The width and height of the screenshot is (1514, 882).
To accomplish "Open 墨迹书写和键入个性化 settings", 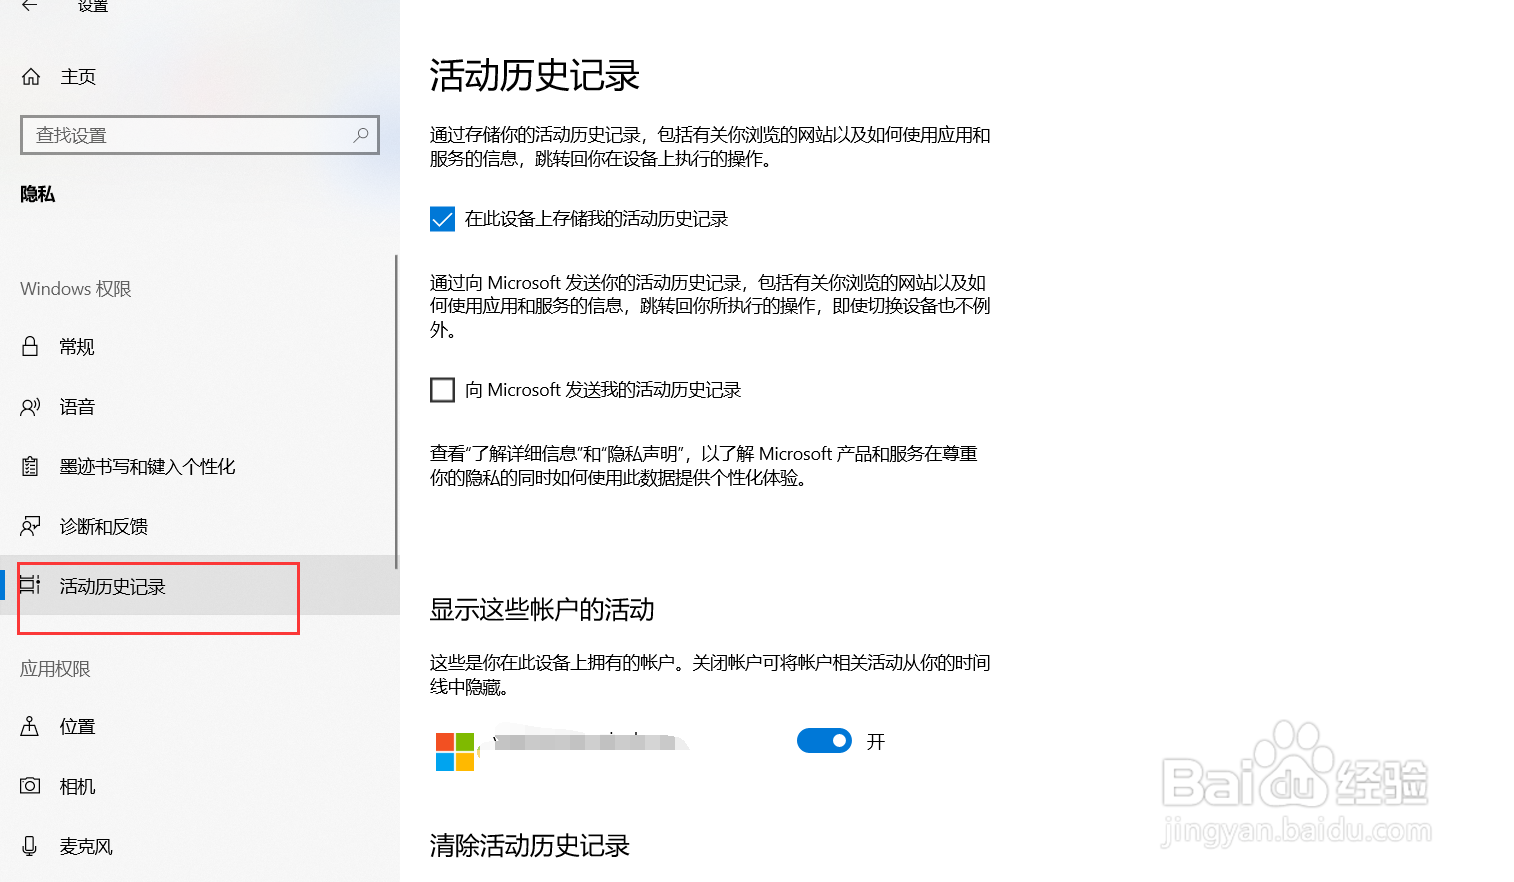I will point(198,467).
